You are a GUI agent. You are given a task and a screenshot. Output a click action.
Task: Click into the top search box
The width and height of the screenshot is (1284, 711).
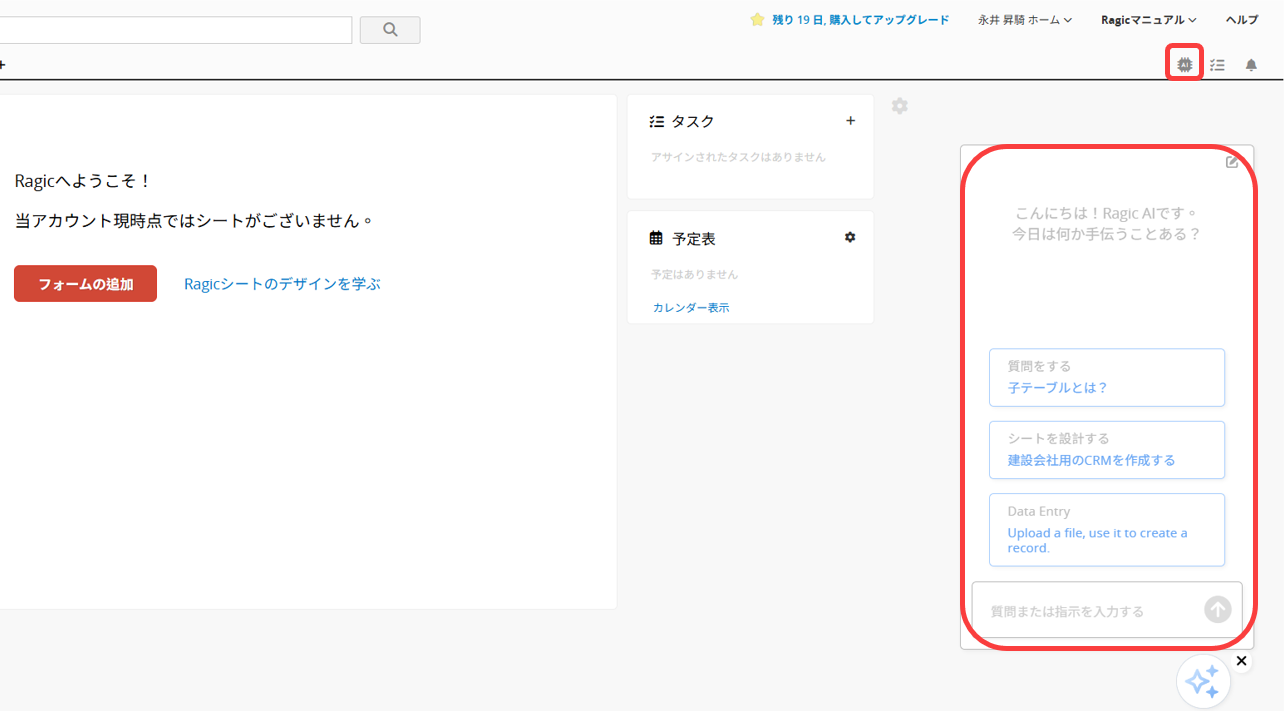pos(175,30)
